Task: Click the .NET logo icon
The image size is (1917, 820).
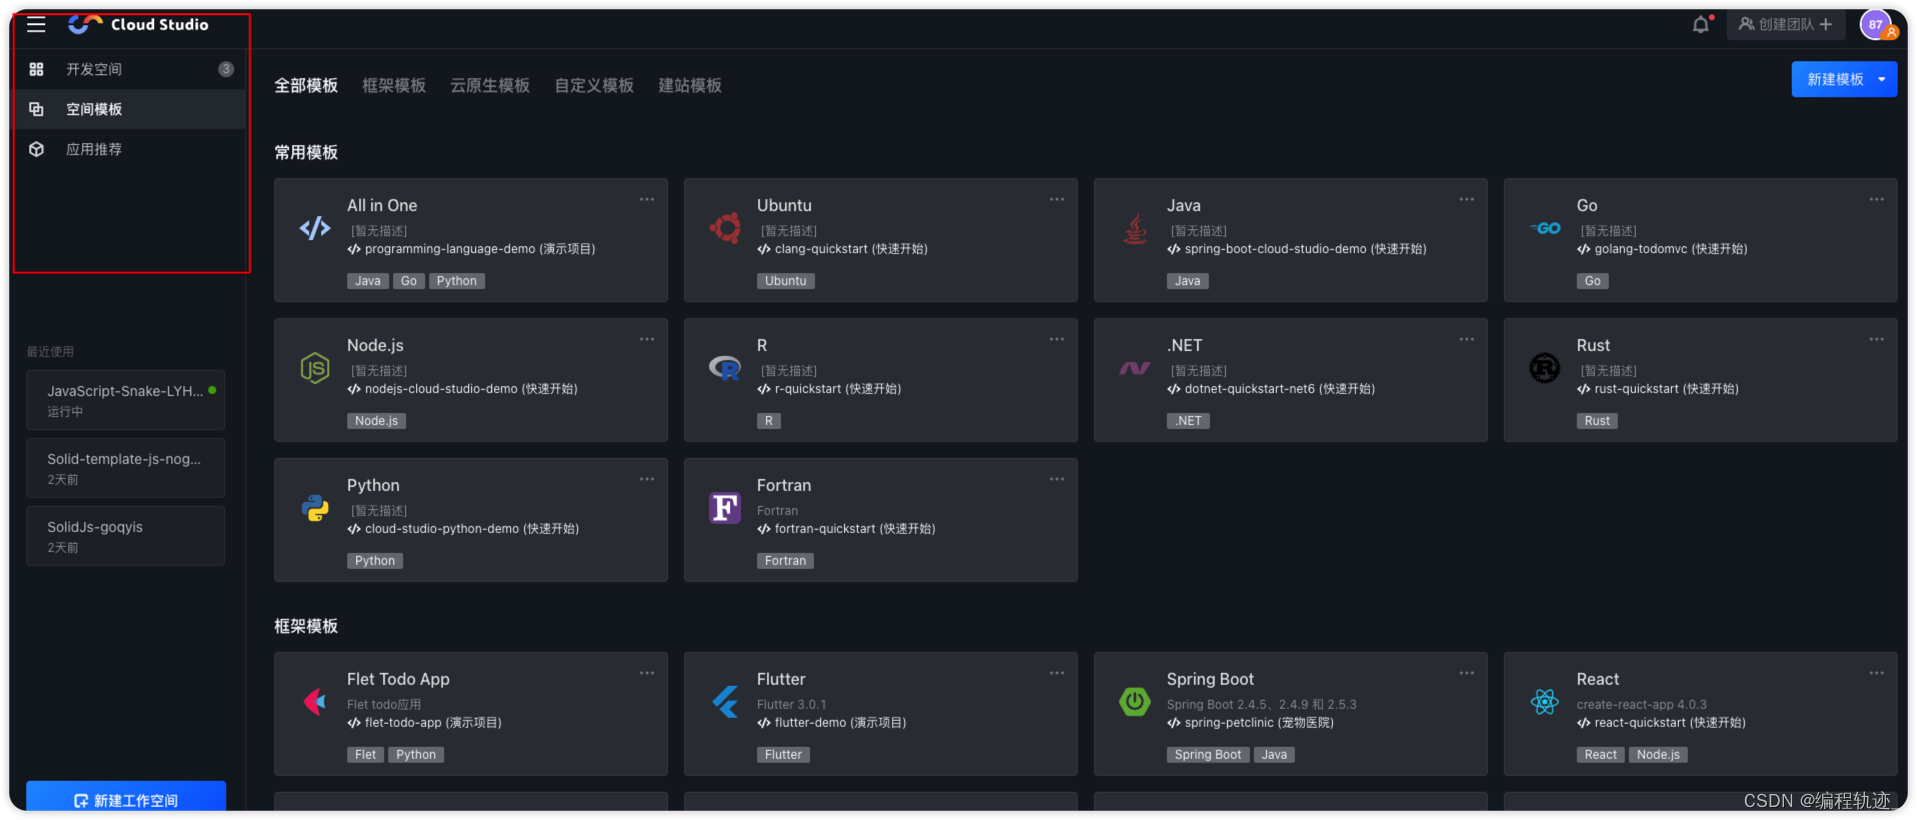Action: (x=1135, y=368)
